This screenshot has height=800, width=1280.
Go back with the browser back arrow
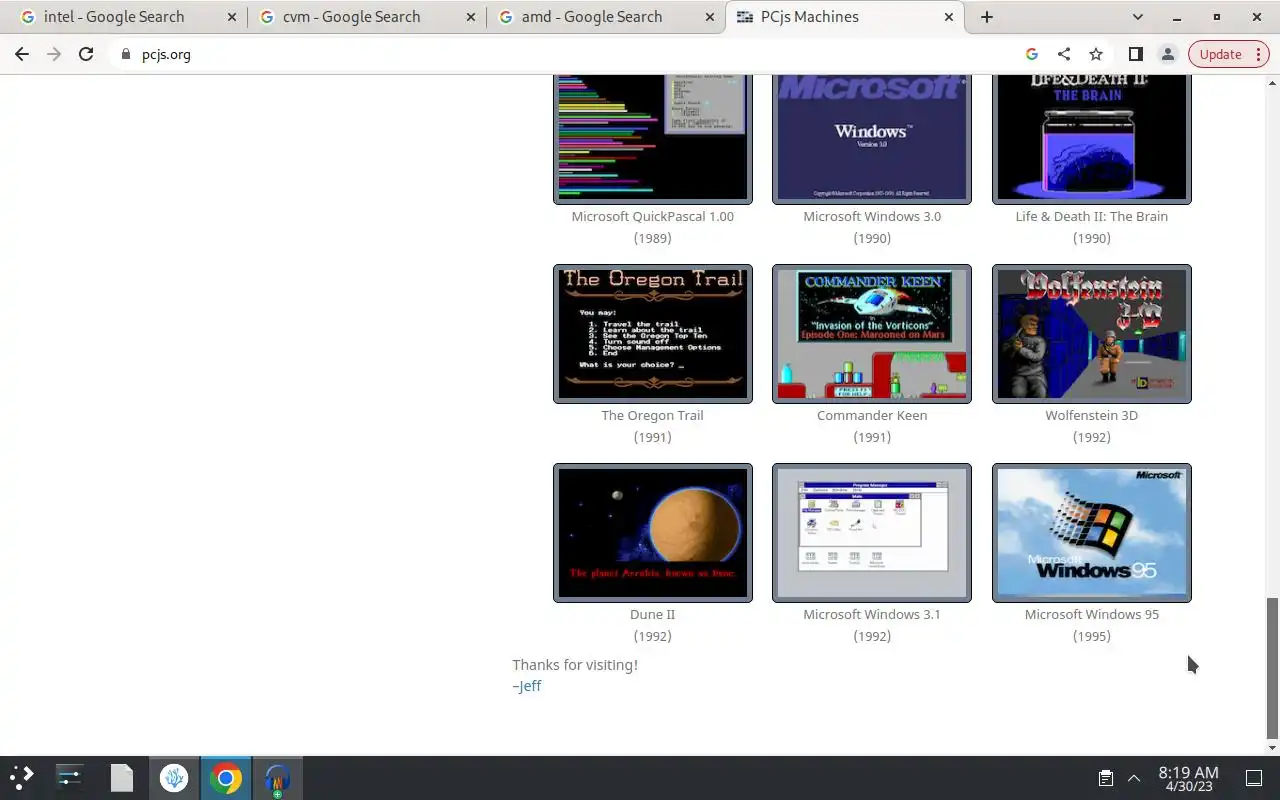pyautogui.click(x=22, y=54)
